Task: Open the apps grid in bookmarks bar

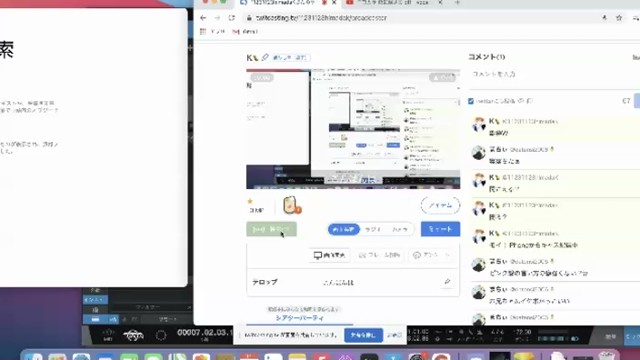Action: click(203, 31)
